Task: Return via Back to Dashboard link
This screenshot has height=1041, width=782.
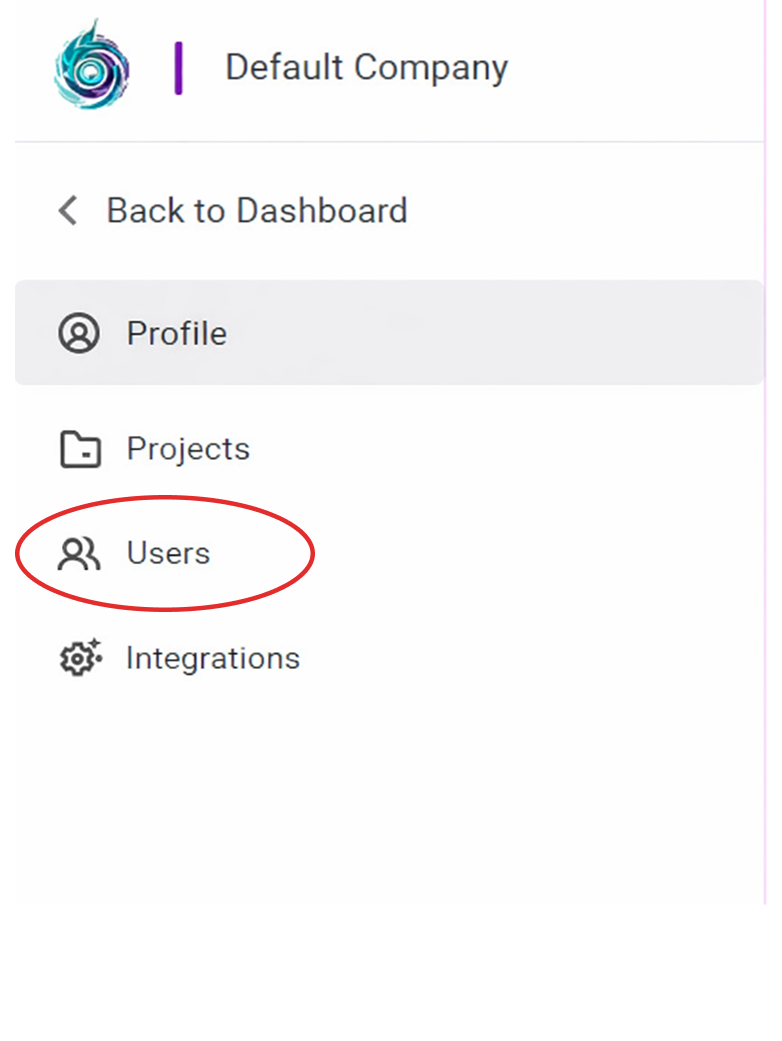Action: coord(256,211)
